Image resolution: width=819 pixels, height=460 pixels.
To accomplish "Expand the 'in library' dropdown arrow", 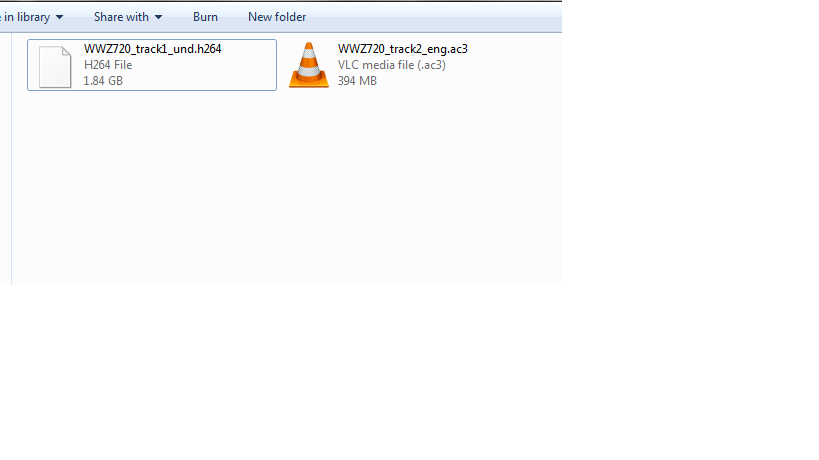I will 60,17.
